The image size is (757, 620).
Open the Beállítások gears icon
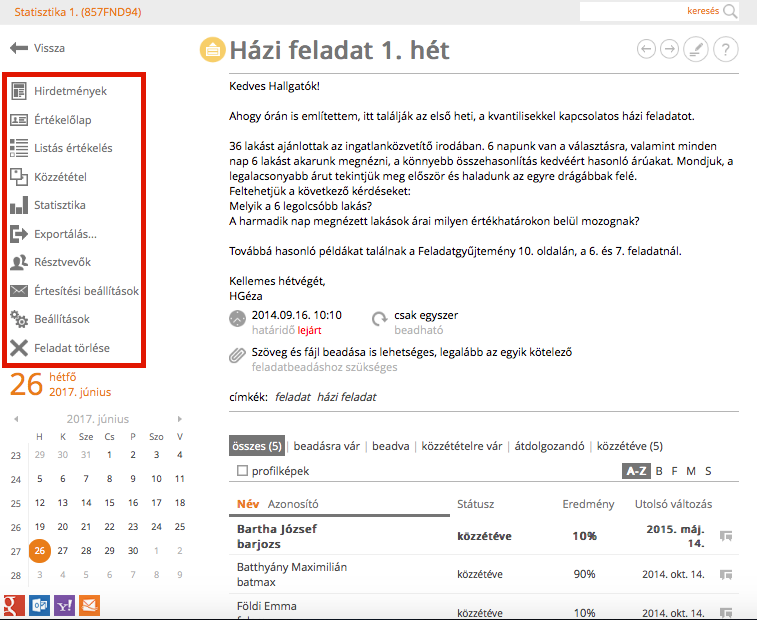tap(19, 319)
